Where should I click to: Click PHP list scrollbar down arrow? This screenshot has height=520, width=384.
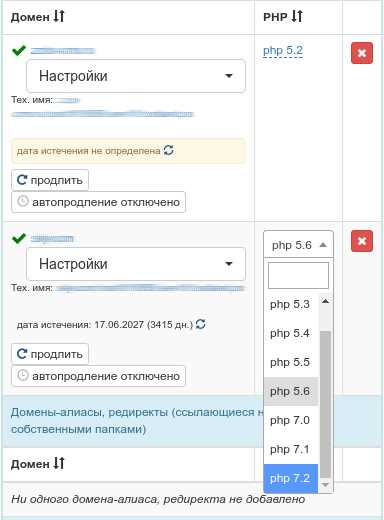pyautogui.click(x=325, y=484)
